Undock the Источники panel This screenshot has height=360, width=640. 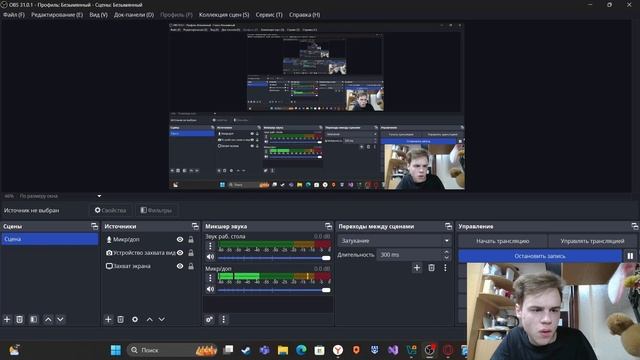(195, 226)
